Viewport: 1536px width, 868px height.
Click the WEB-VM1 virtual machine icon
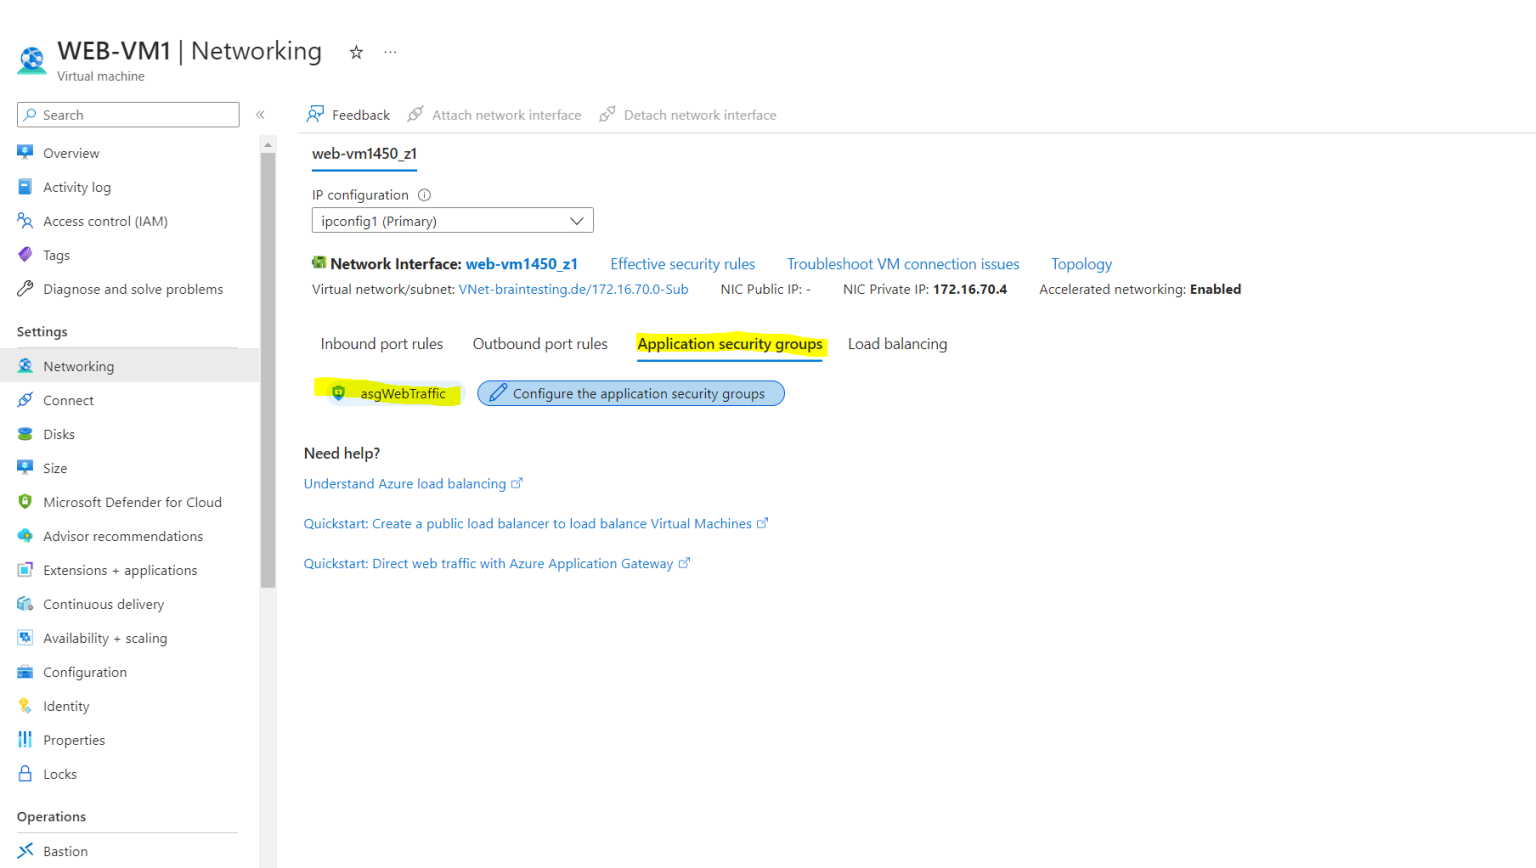point(32,61)
